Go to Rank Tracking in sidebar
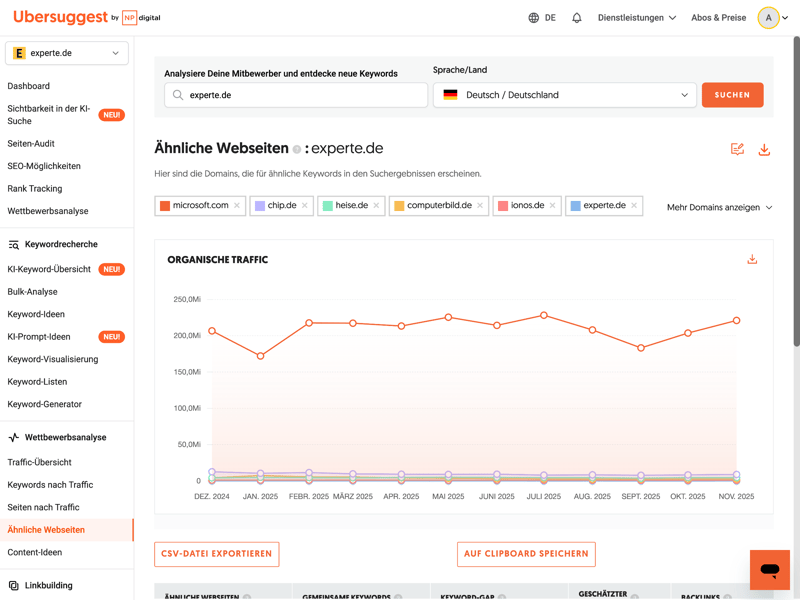 35,188
